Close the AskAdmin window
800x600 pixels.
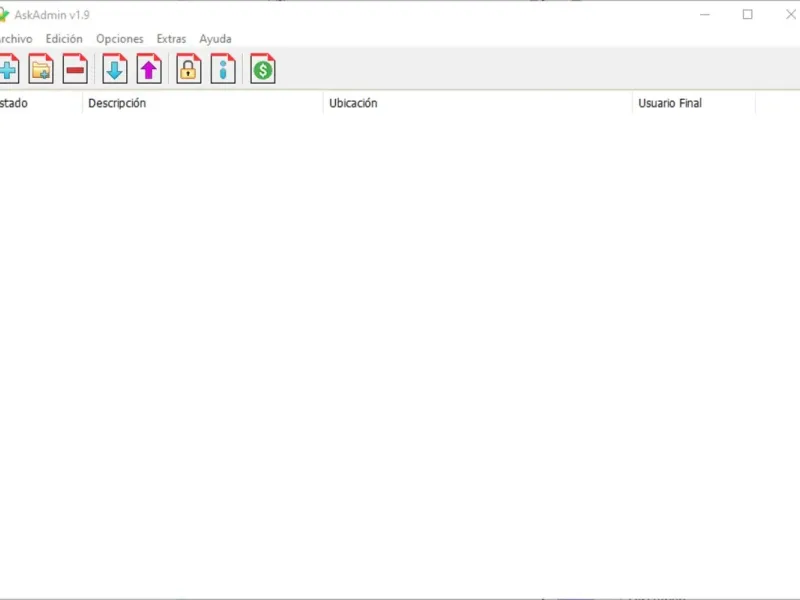click(x=790, y=15)
